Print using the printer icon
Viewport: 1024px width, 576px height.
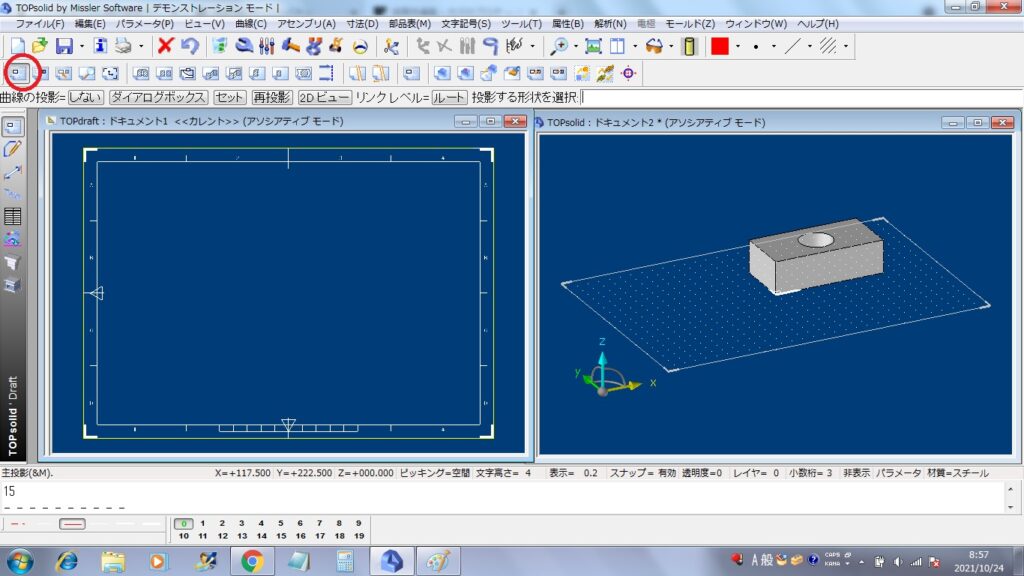[x=123, y=46]
